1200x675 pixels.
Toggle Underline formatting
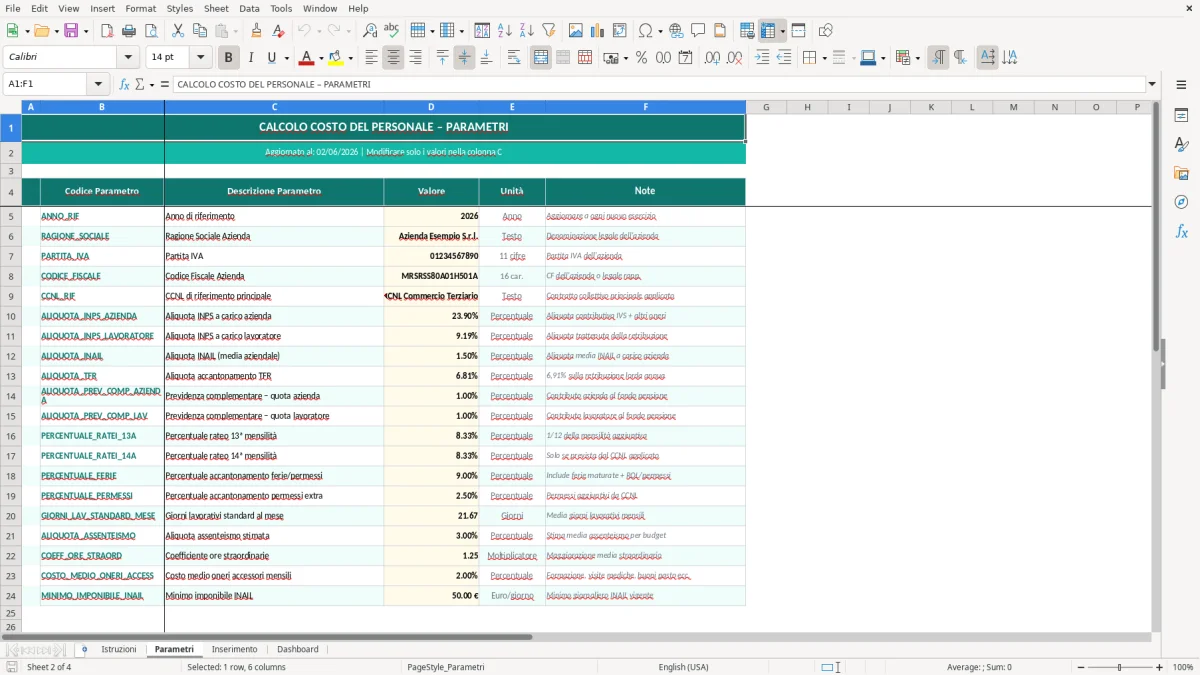tap(272, 58)
